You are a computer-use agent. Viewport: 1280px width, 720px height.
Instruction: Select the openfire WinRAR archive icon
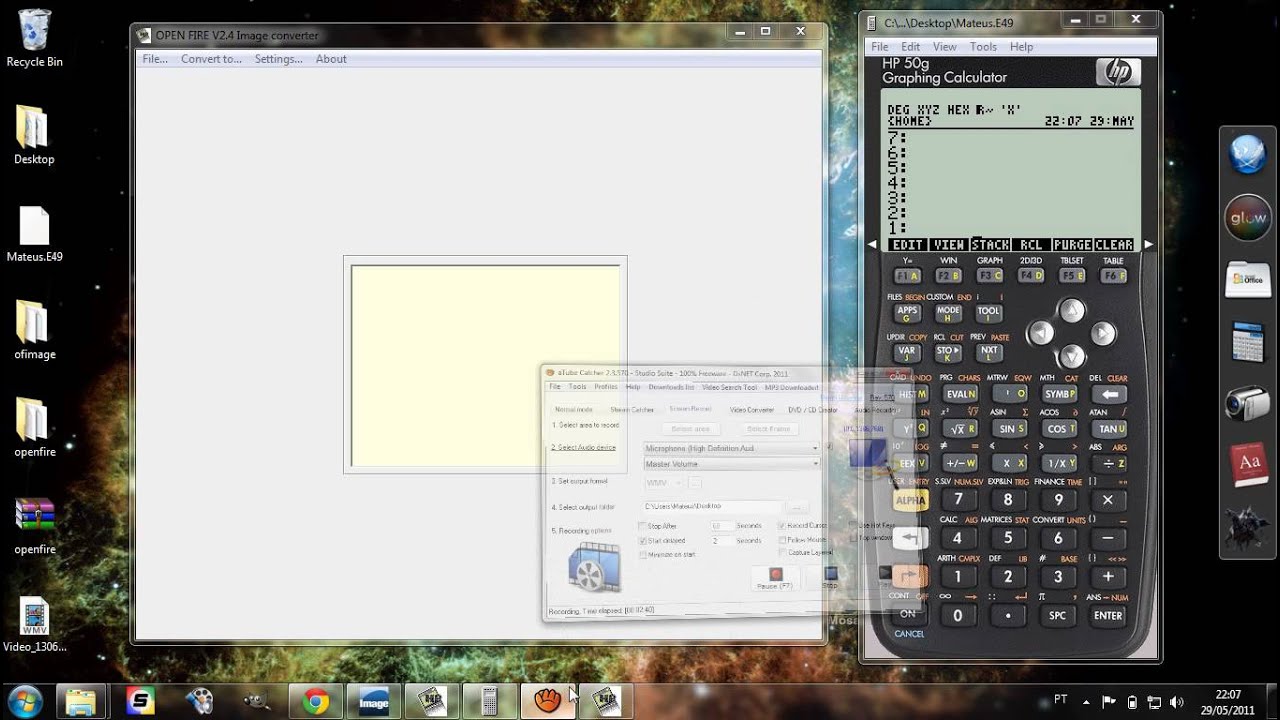(34, 526)
